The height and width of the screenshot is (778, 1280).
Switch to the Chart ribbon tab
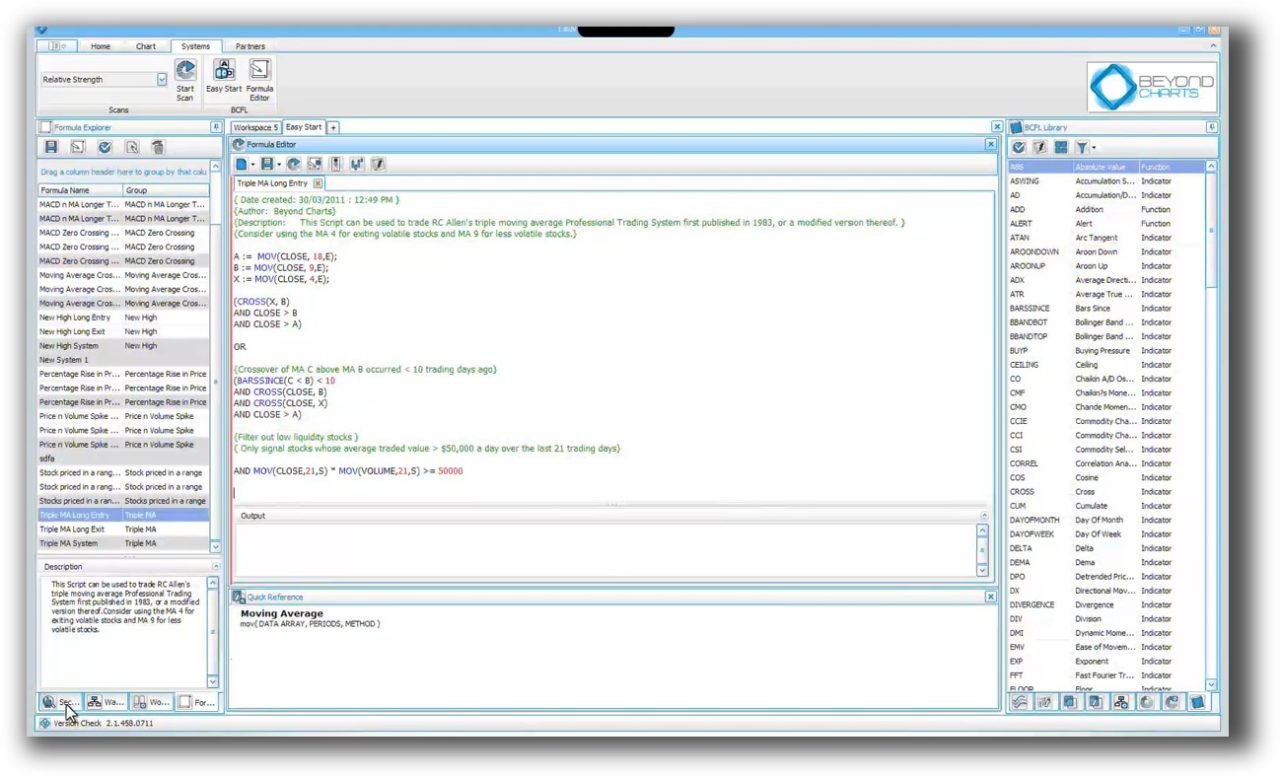[145, 46]
